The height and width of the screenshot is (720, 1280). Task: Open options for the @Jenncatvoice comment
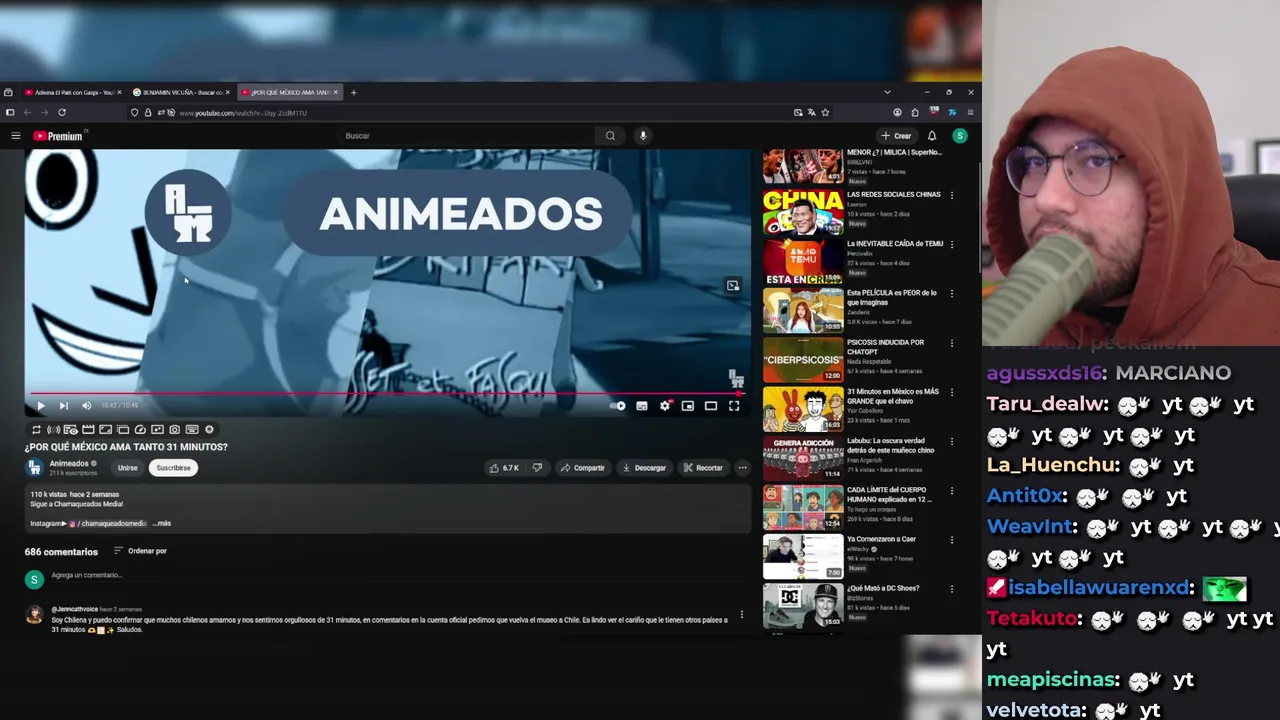(x=741, y=615)
